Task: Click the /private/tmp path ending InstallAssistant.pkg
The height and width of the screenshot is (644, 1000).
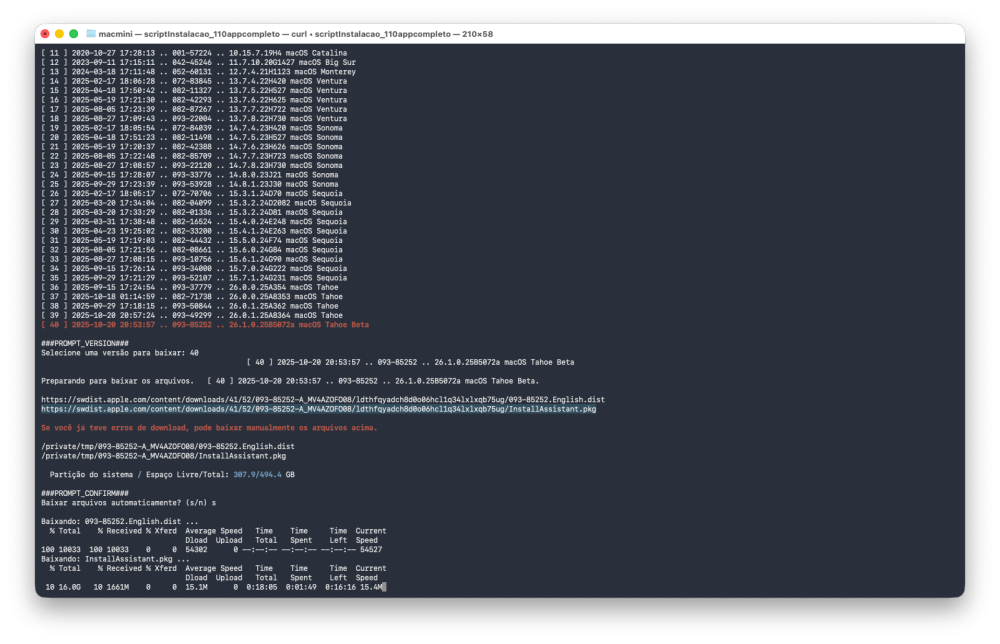Action: pos(163,456)
